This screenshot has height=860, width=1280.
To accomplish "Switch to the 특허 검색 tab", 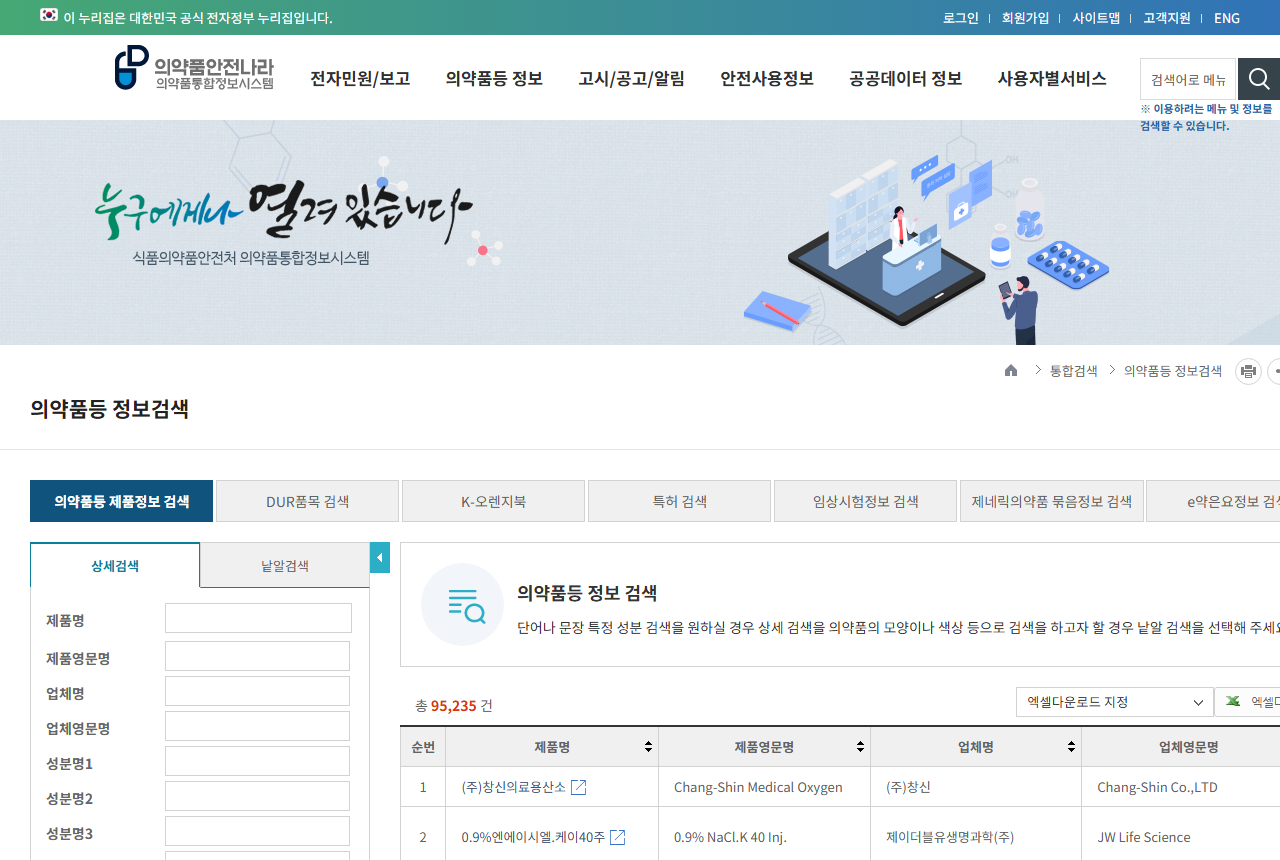I will tap(679, 501).
